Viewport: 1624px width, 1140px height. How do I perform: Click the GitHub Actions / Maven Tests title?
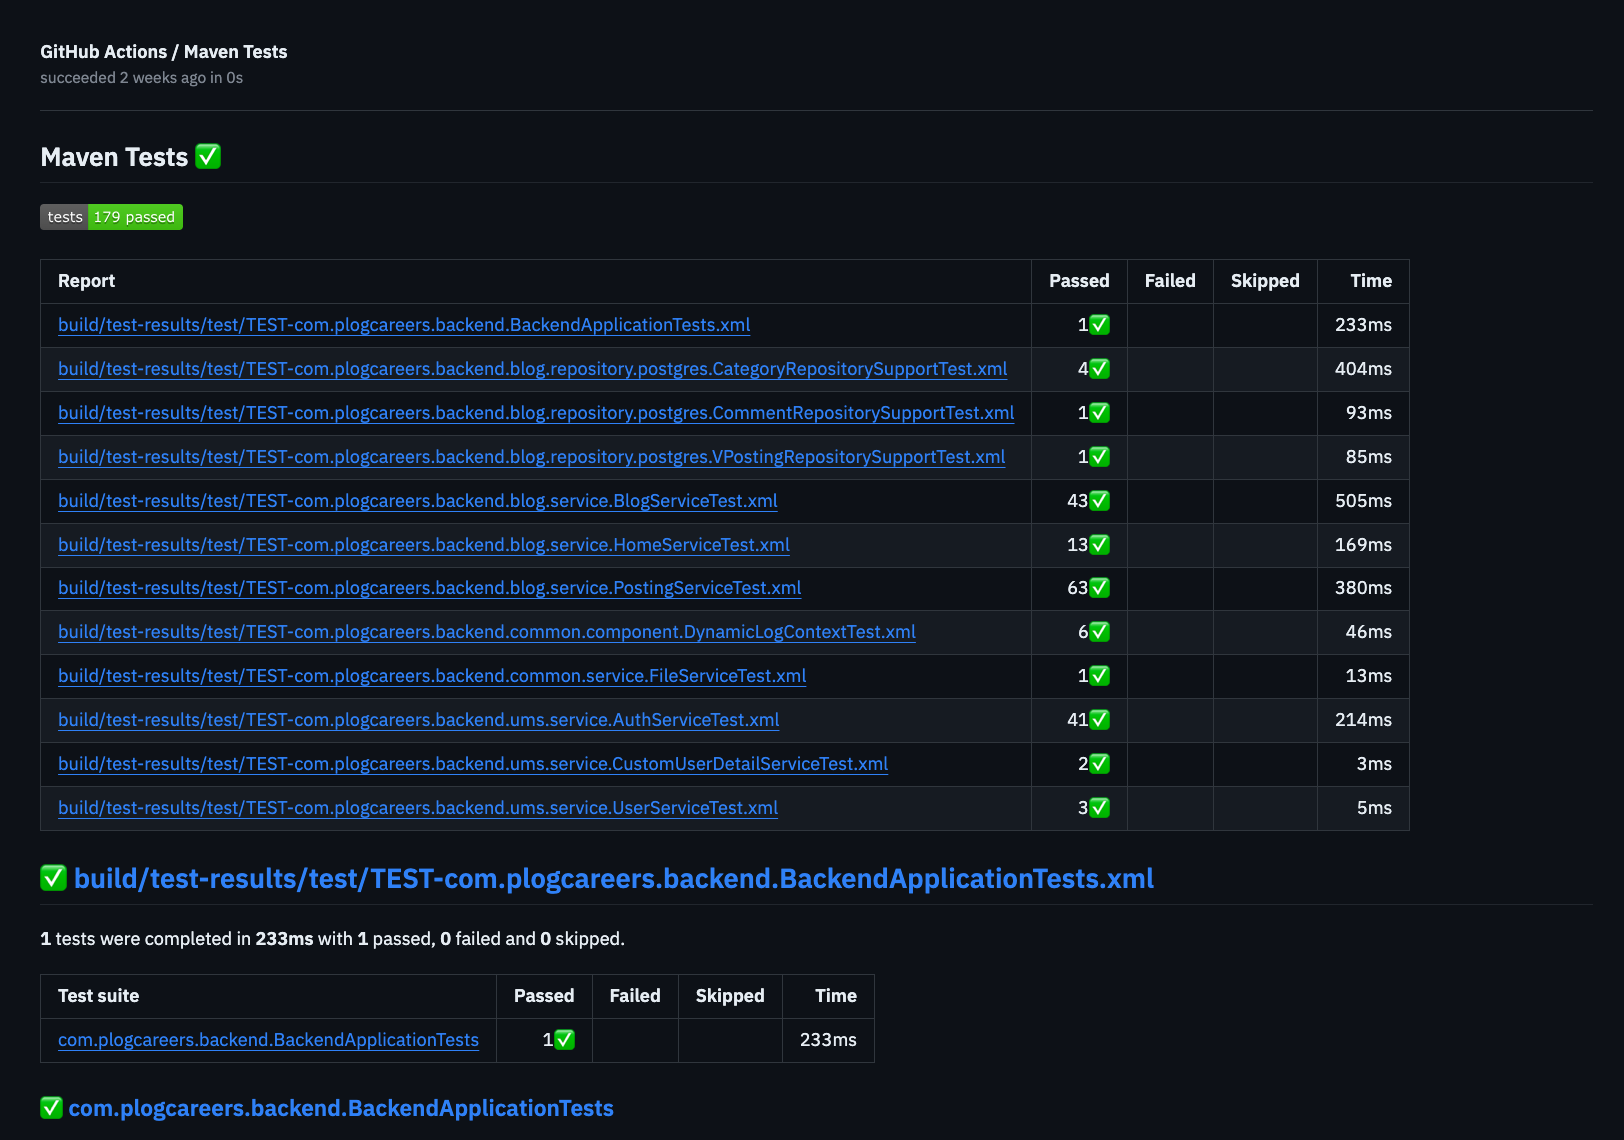coord(164,52)
